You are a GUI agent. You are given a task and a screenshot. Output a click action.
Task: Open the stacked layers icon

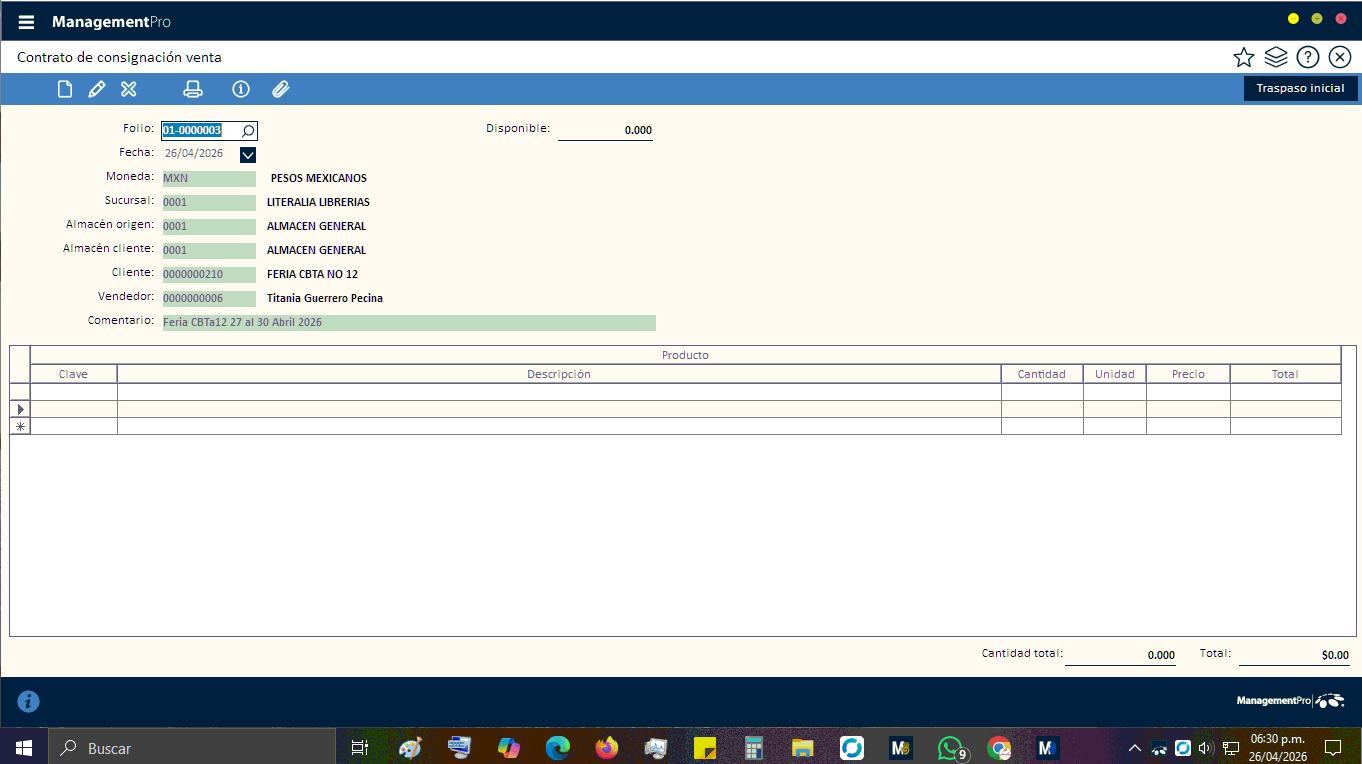pyautogui.click(x=1275, y=57)
